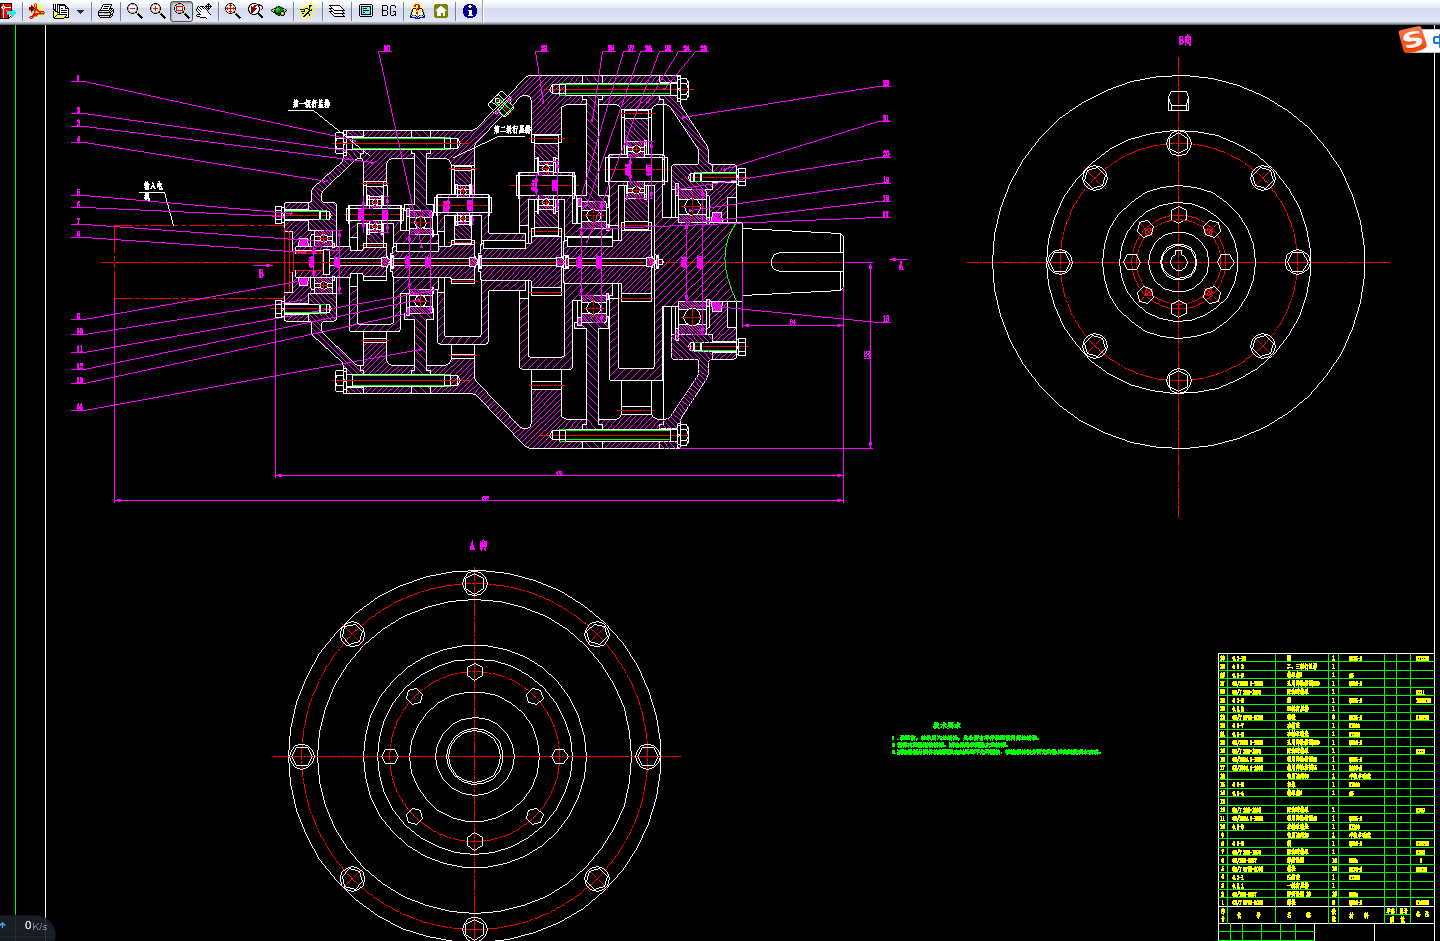Click the home page icon
Image resolution: width=1440 pixels, height=941 pixels.
[x=441, y=11]
